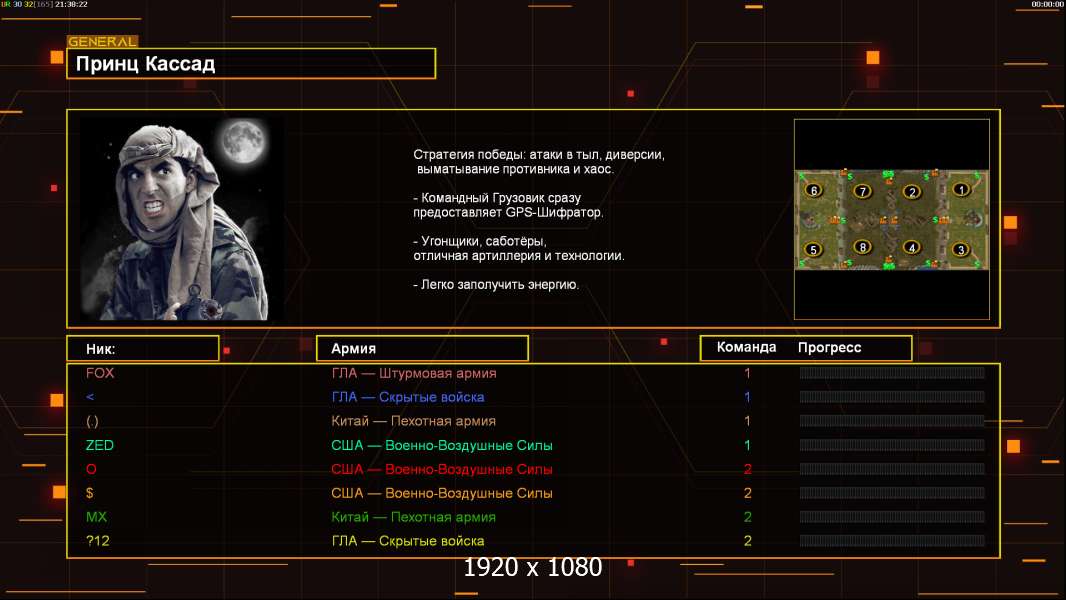This screenshot has height=600, width=1066.
Task: Click the GENERAL label tag
Action: pyautogui.click(x=103, y=41)
